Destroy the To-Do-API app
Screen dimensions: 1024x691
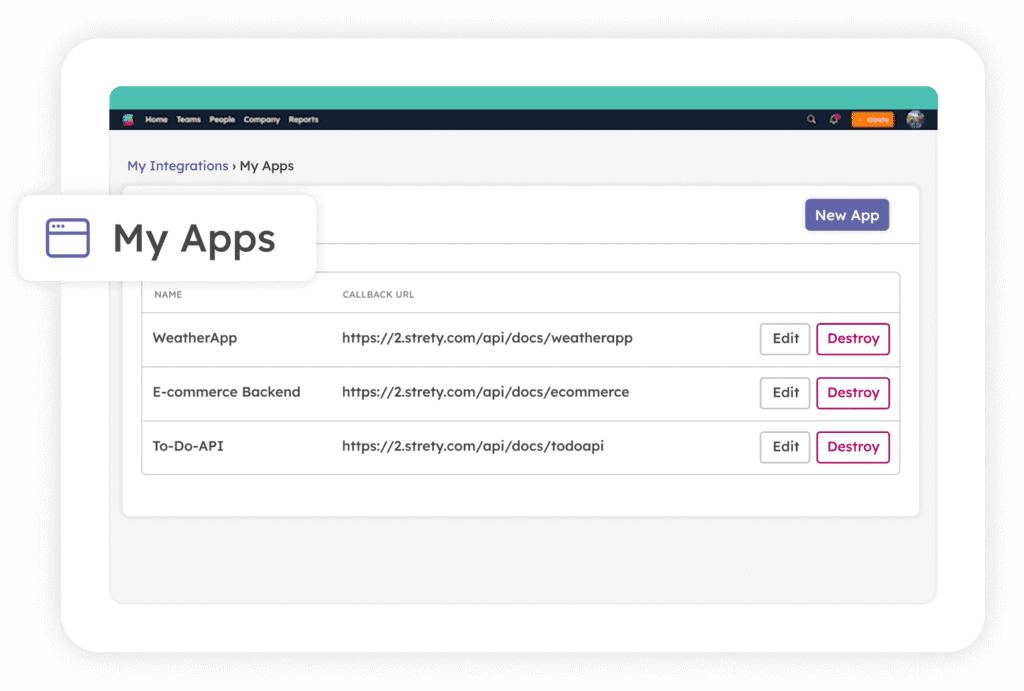(x=852, y=447)
